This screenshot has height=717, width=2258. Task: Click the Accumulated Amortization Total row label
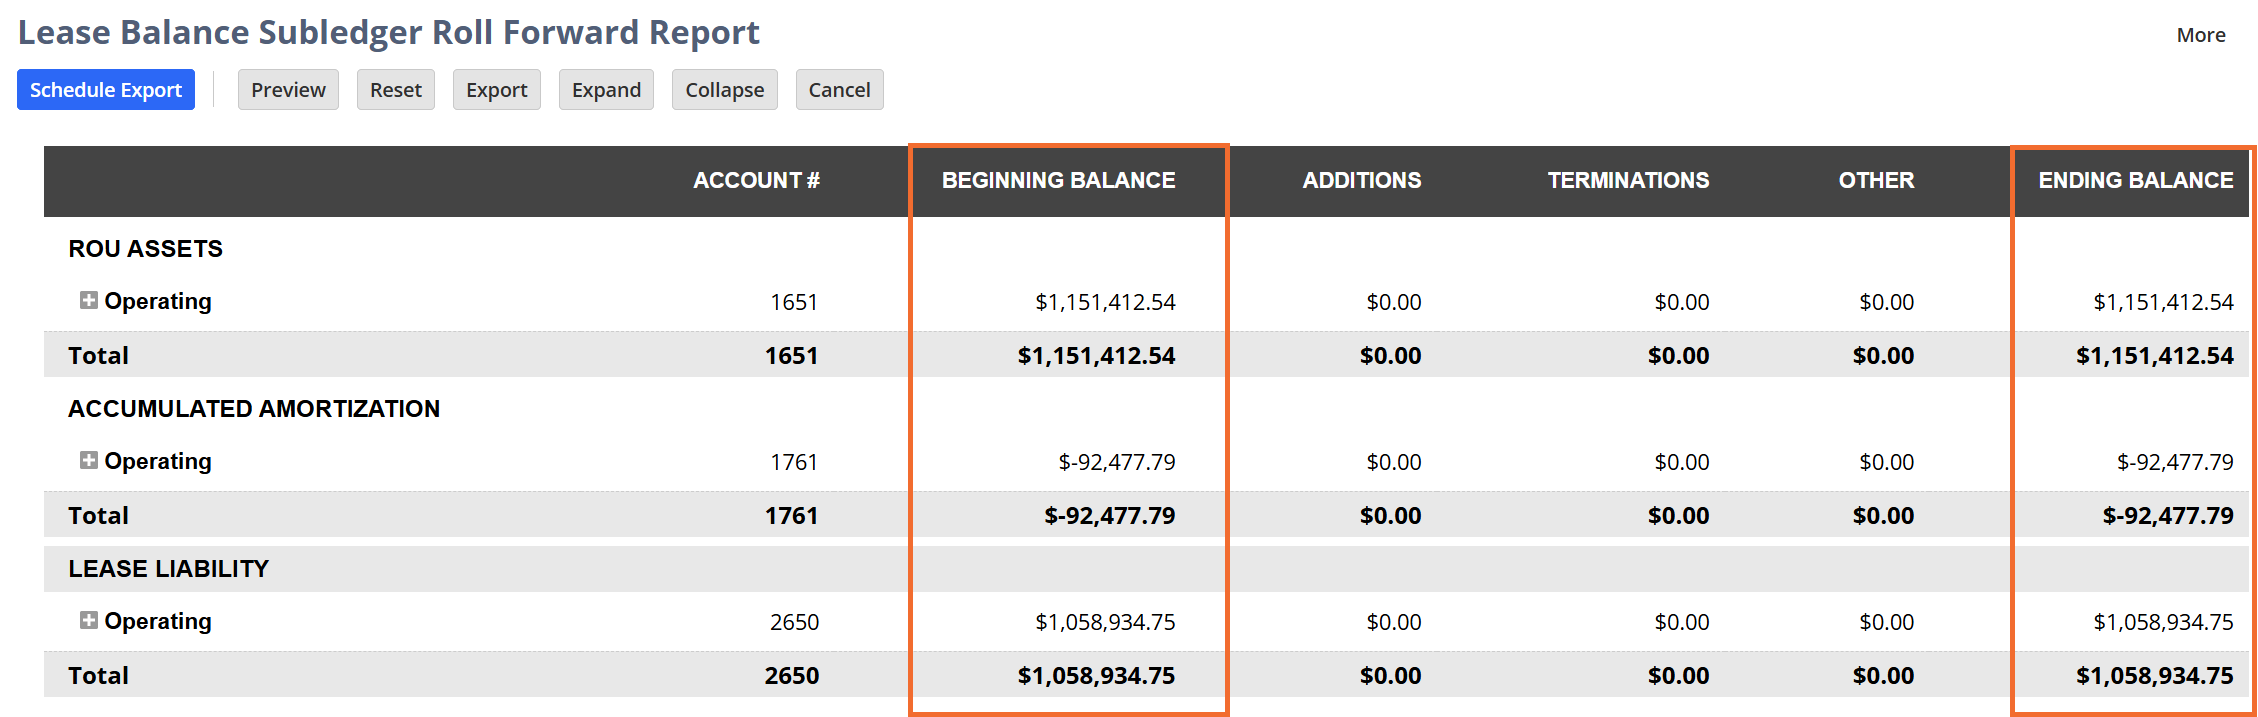tap(98, 516)
